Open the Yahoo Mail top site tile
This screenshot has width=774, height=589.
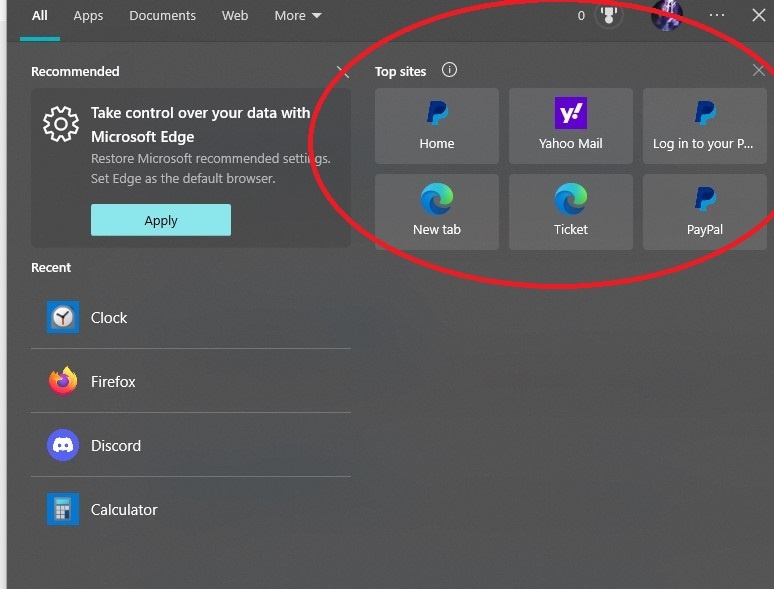(x=571, y=126)
